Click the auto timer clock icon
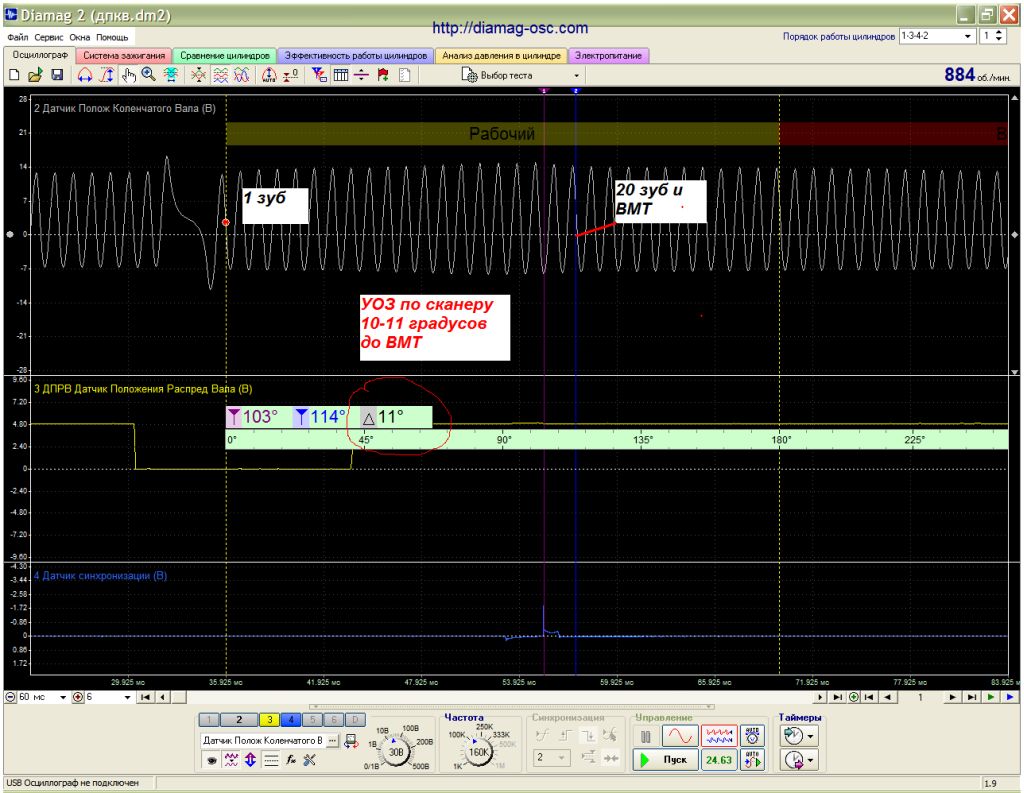Screen dimensions: 1024x793 point(752,736)
